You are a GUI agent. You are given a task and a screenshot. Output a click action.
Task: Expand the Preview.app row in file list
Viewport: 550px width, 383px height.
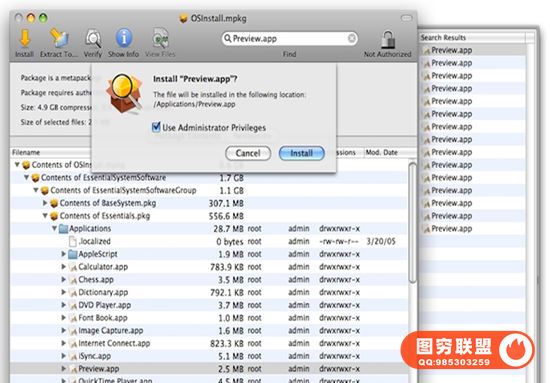[63, 369]
